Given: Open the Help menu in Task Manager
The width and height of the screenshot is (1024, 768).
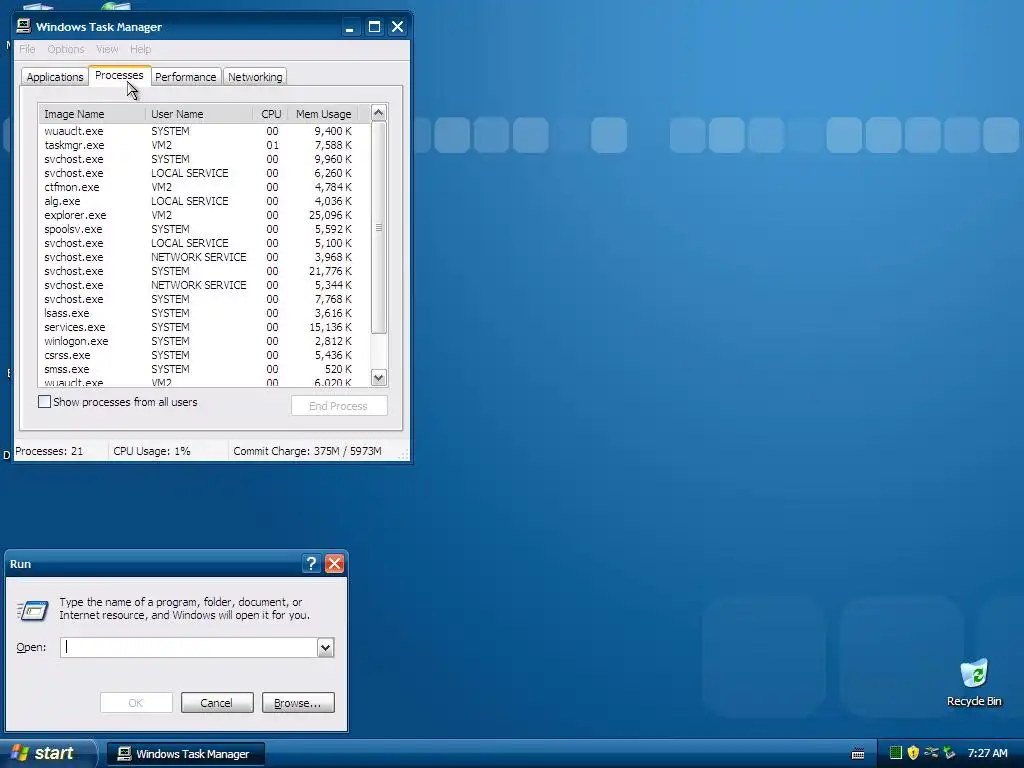Looking at the screenshot, I should click(x=140, y=49).
